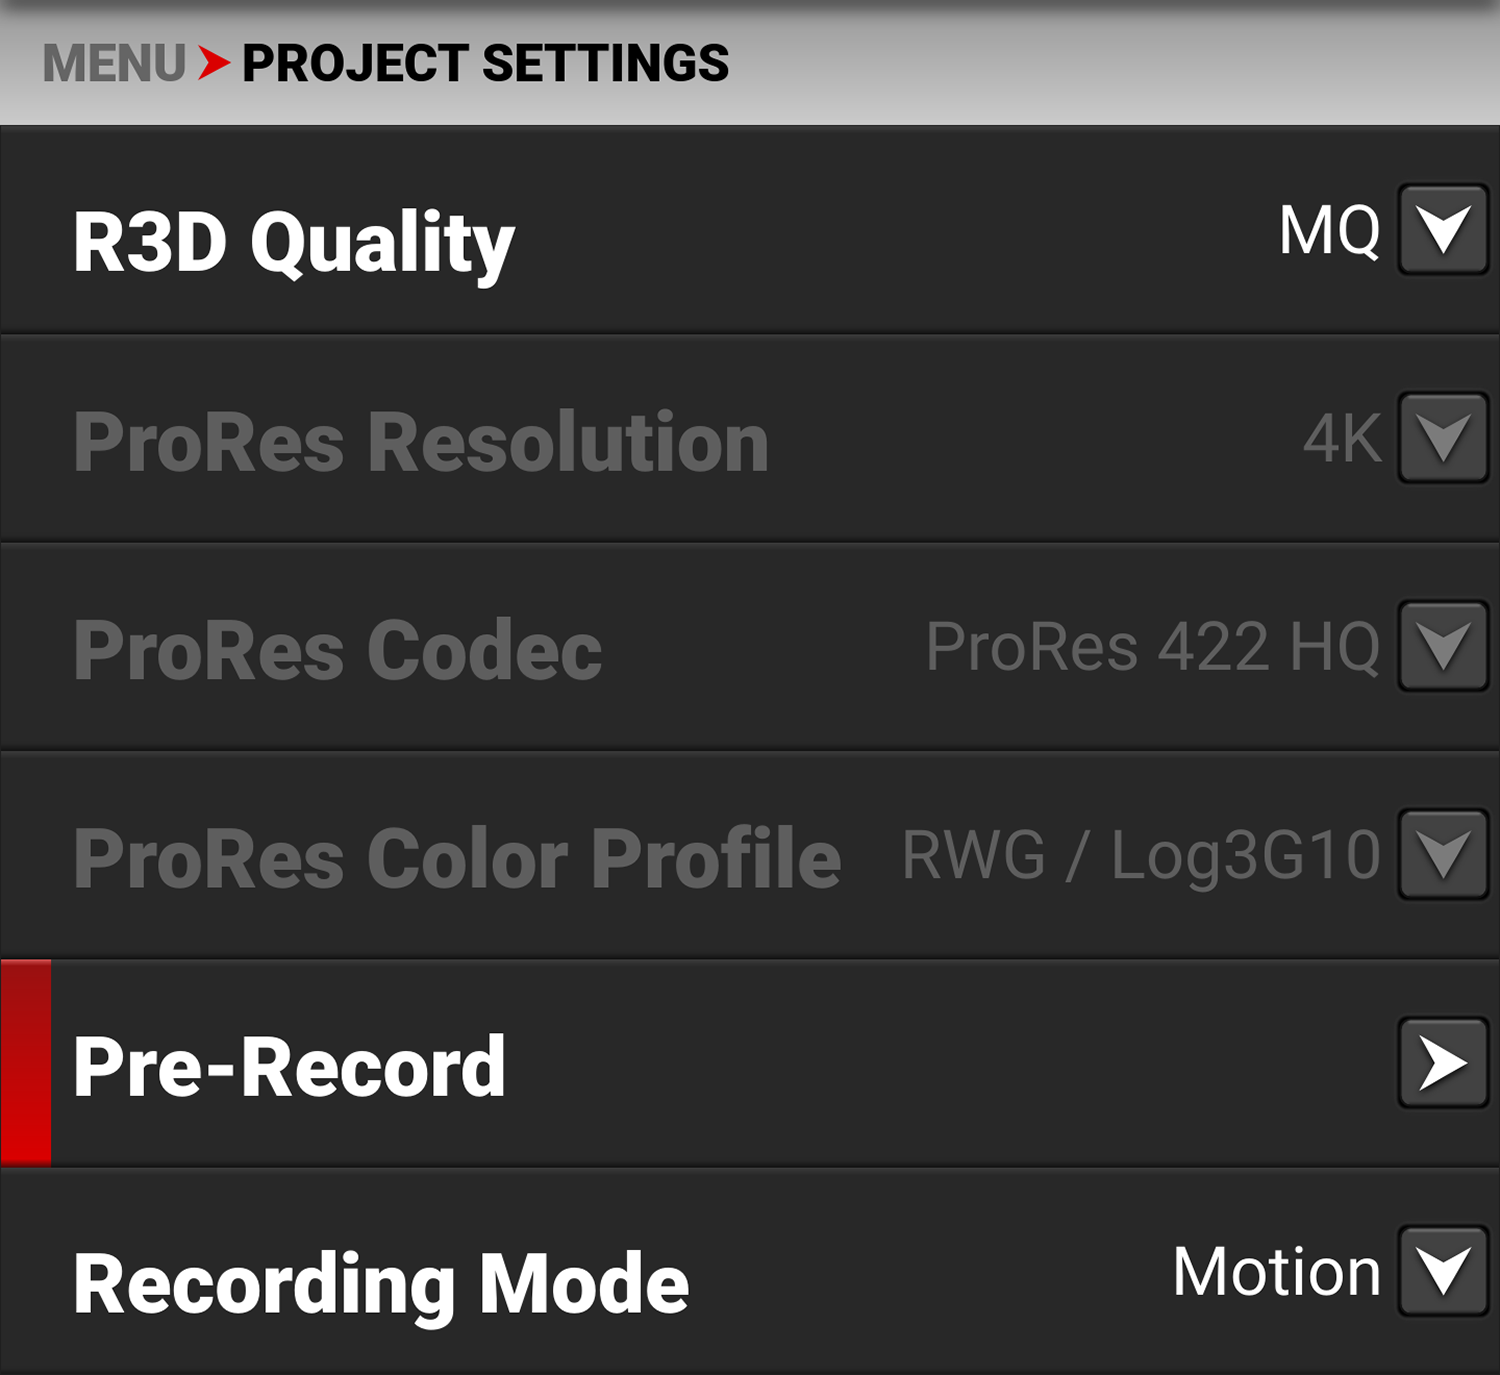Open the Recording Mode dropdown arrow
The image size is (1500, 1375).
pos(1443,1271)
